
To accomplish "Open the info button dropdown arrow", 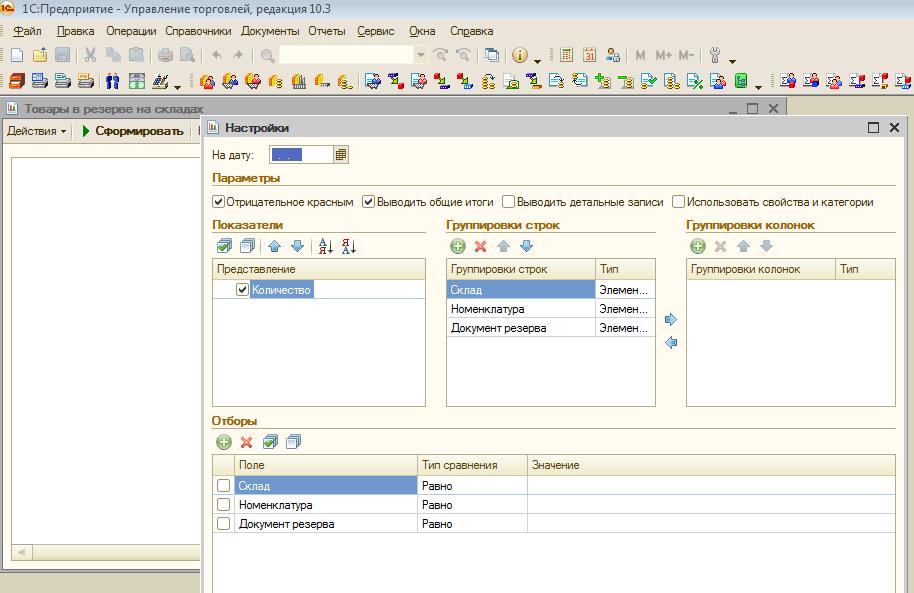I will click(537, 59).
